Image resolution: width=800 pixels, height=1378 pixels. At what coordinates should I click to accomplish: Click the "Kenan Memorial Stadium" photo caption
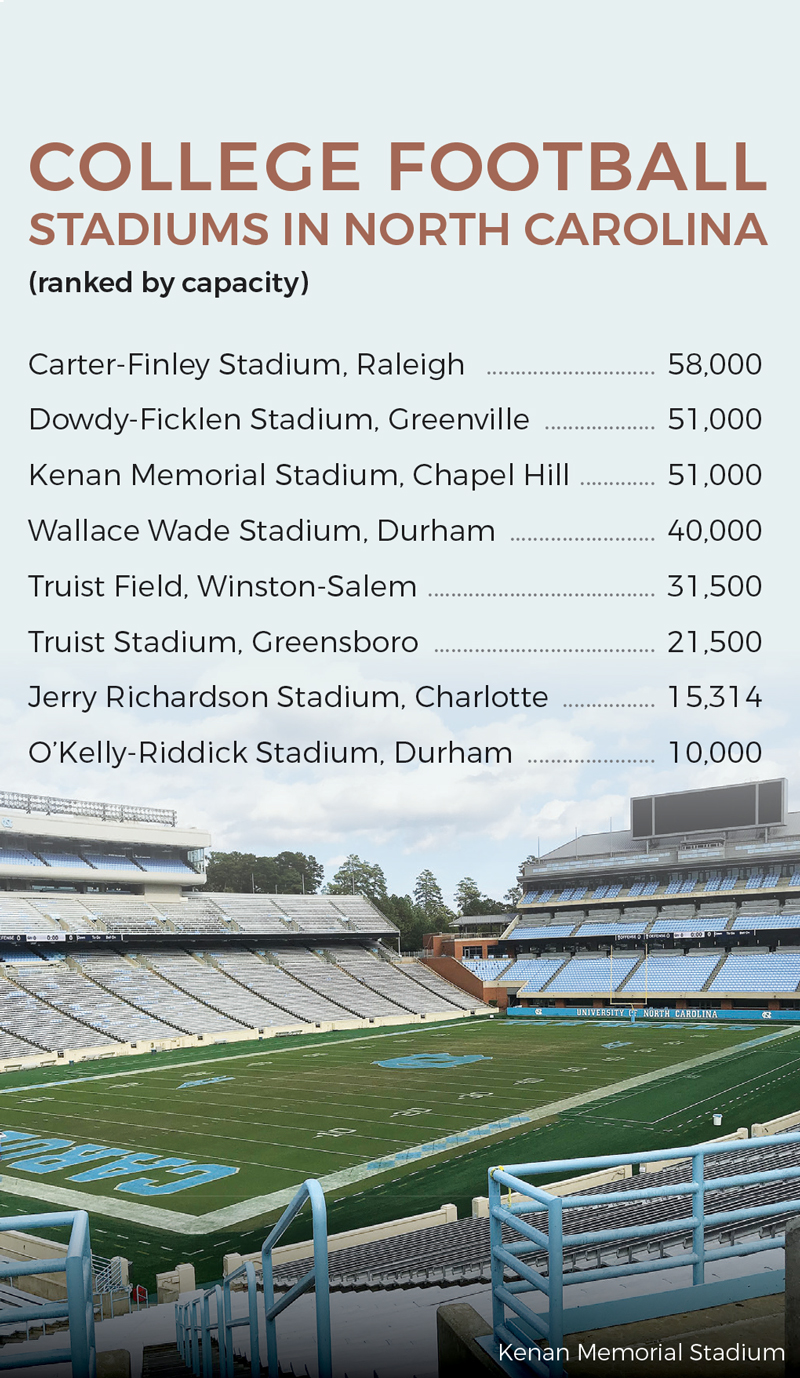point(641,1353)
